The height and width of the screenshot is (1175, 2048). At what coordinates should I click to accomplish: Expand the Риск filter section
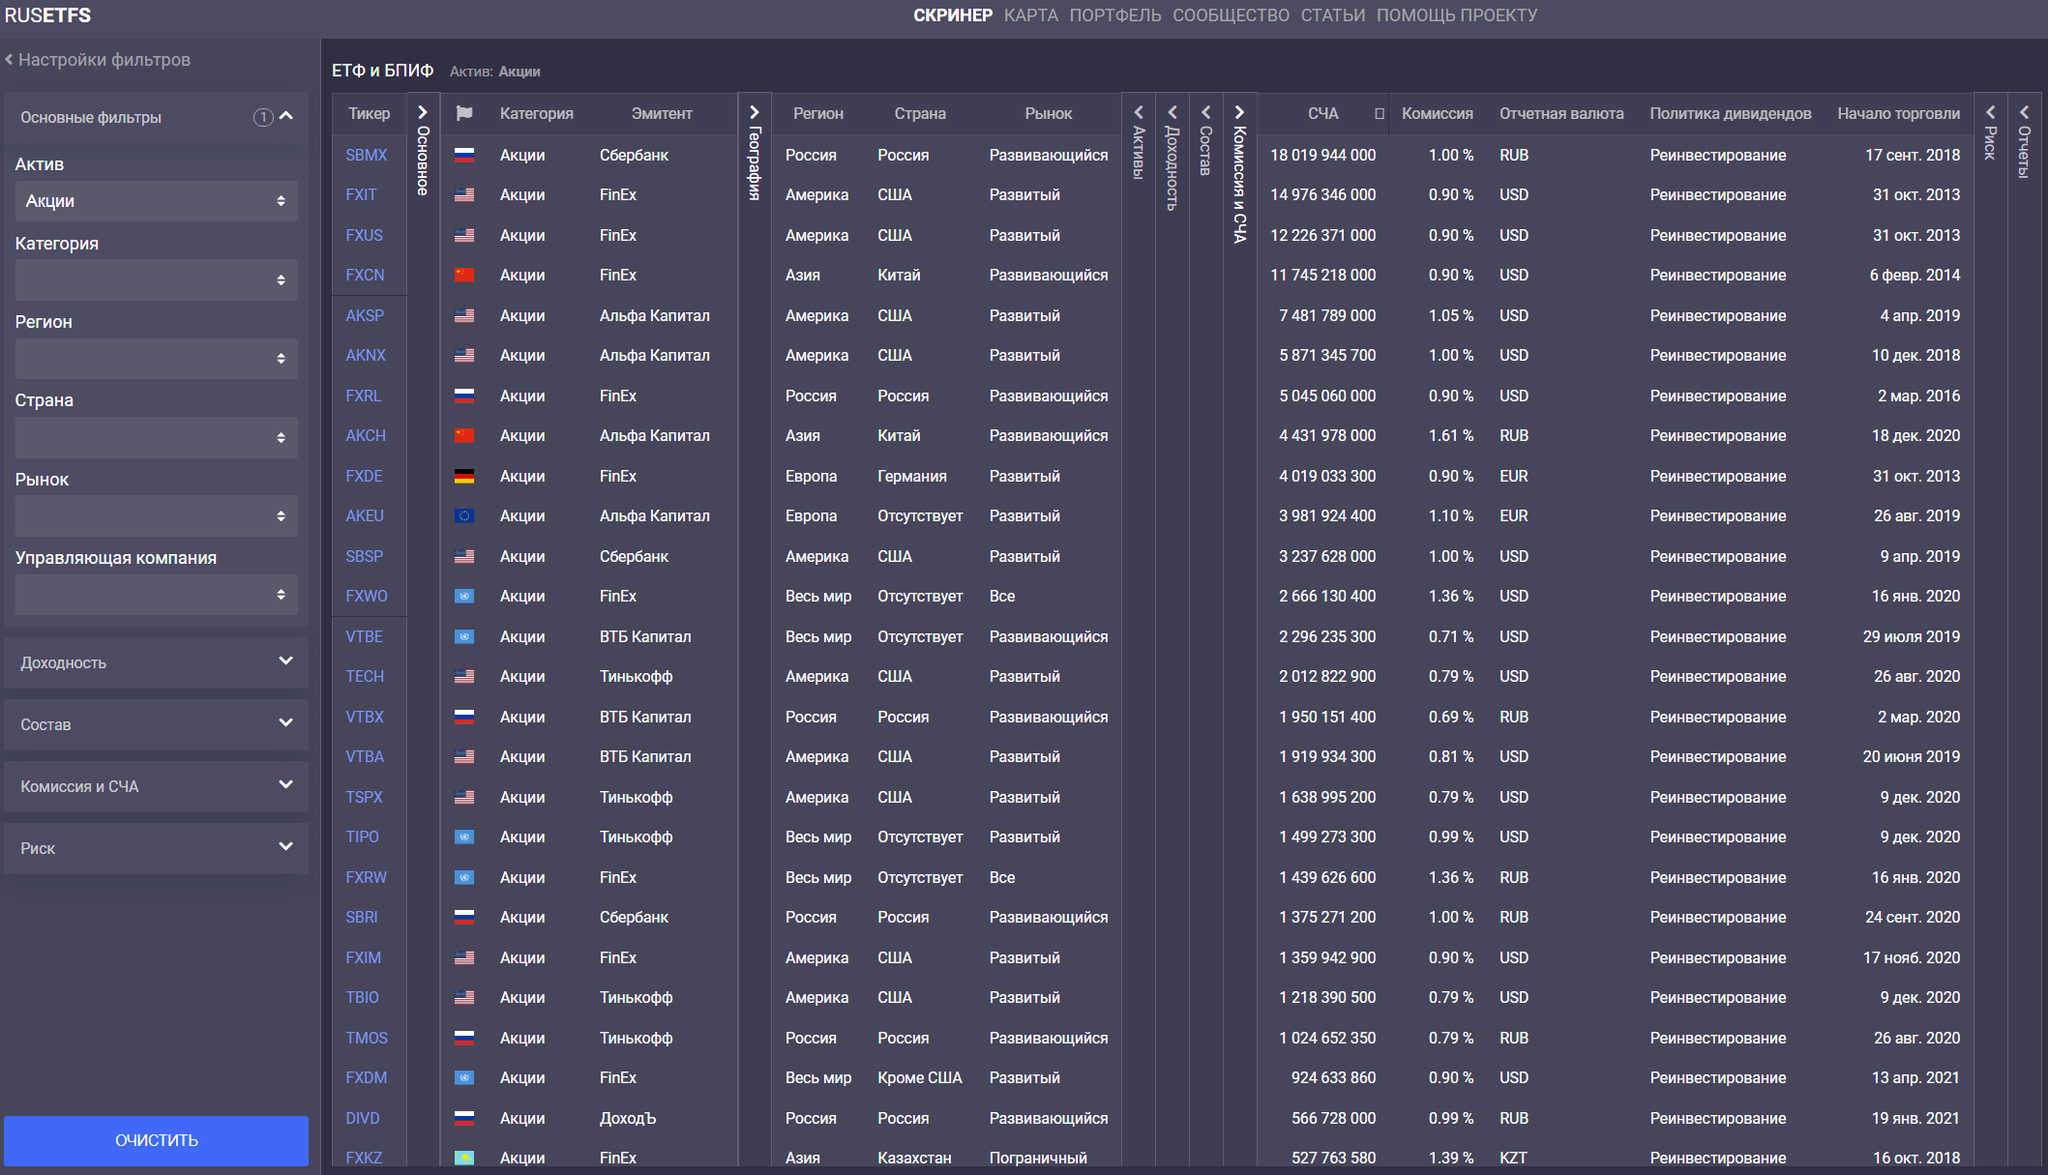click(x=156, y=848)
